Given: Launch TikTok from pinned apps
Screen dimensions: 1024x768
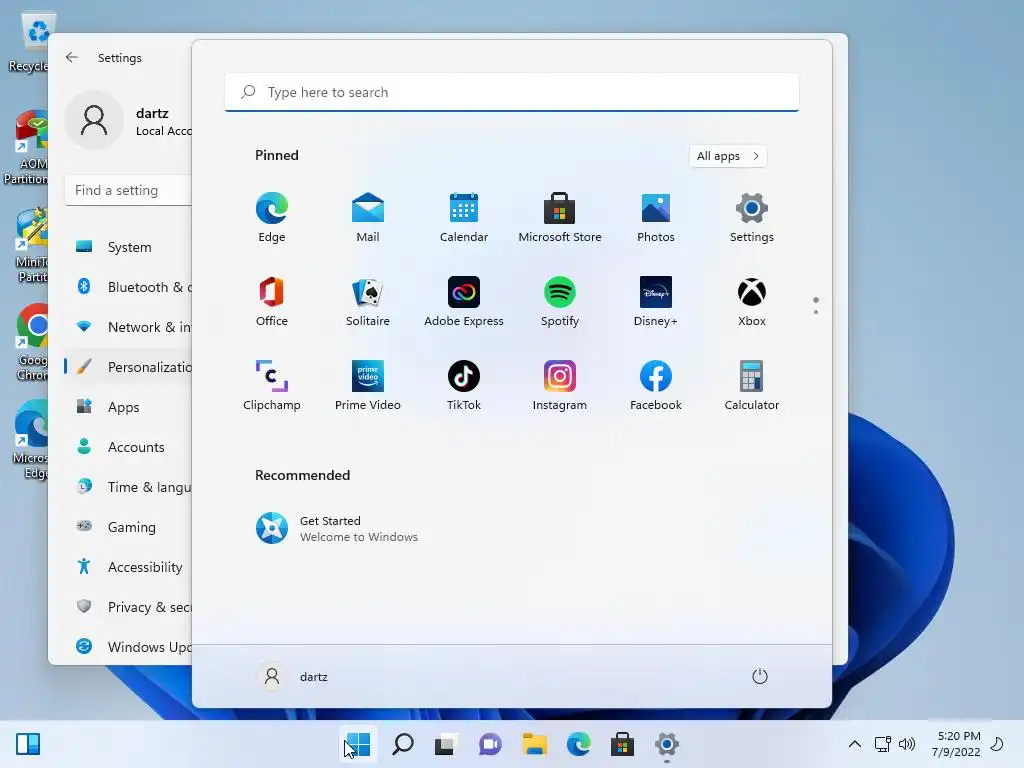Looking at the screenshot, I should [464, 385].
